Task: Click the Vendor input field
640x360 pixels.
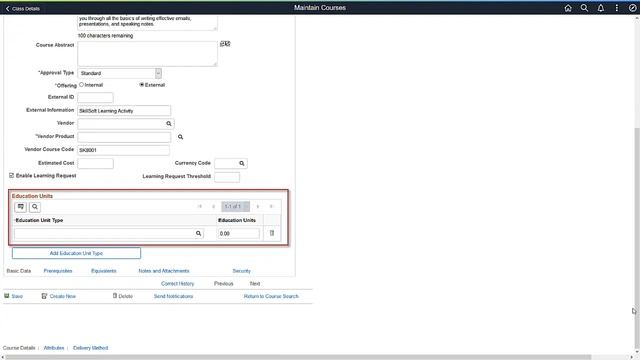Action: (x=122, y=123)
